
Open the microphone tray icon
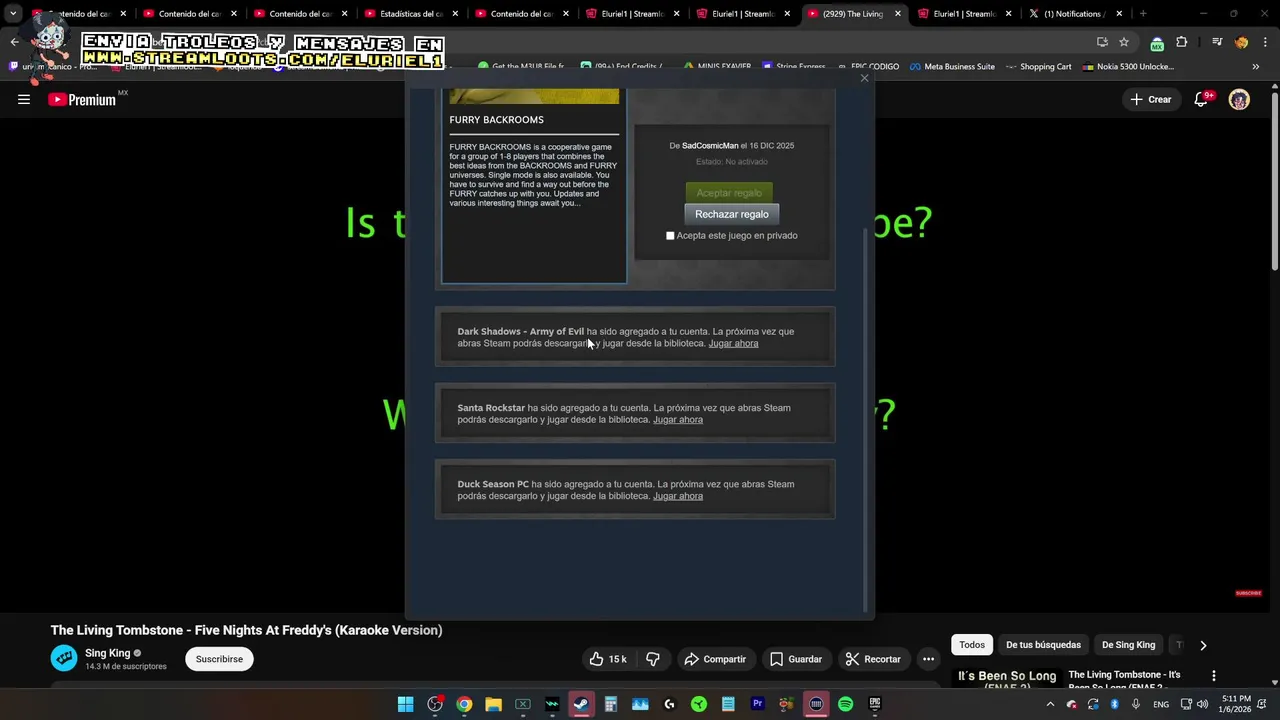pyautogui.click(x=1136, y=704)
